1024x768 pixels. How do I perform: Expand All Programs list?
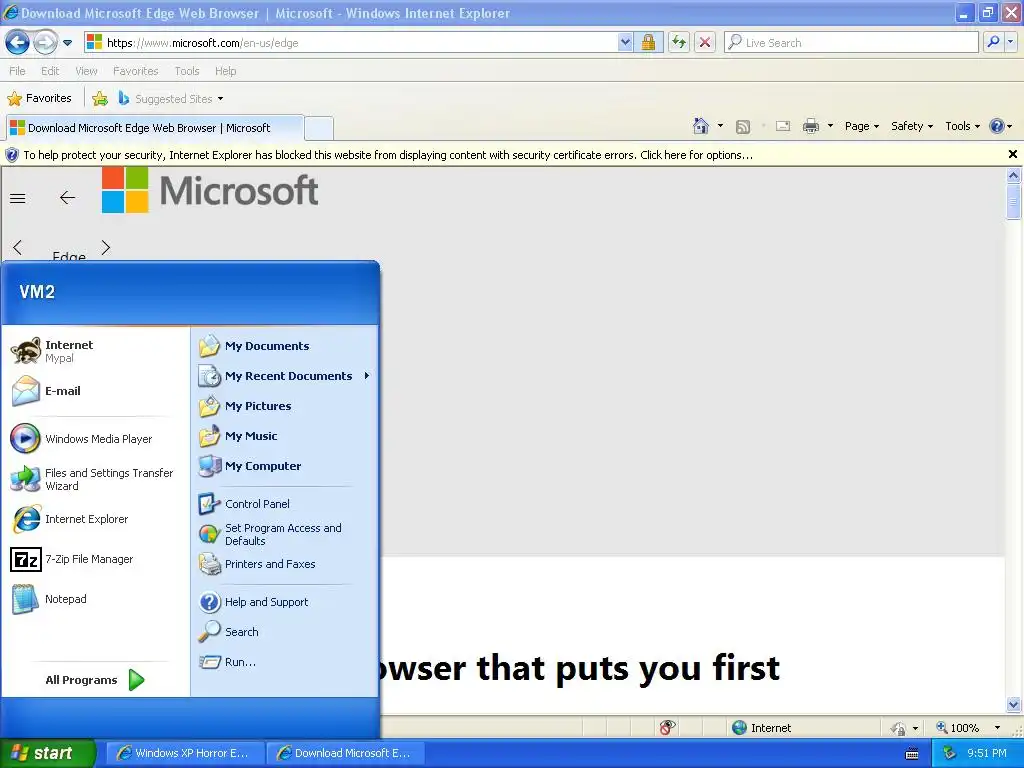[96, 680]
